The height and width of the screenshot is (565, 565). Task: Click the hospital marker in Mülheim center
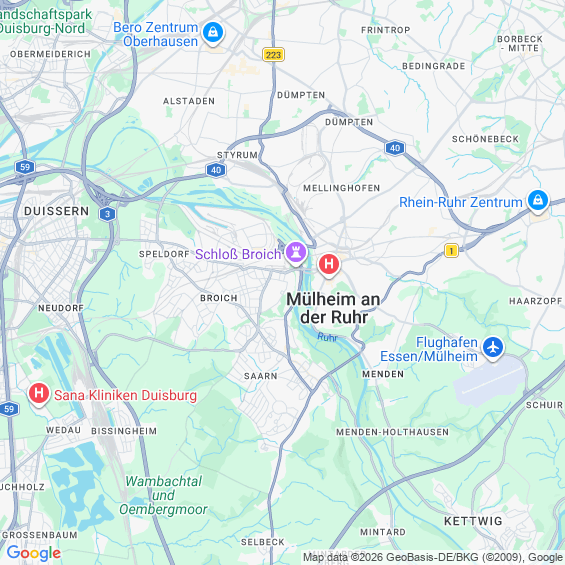(x=329, y=265)
